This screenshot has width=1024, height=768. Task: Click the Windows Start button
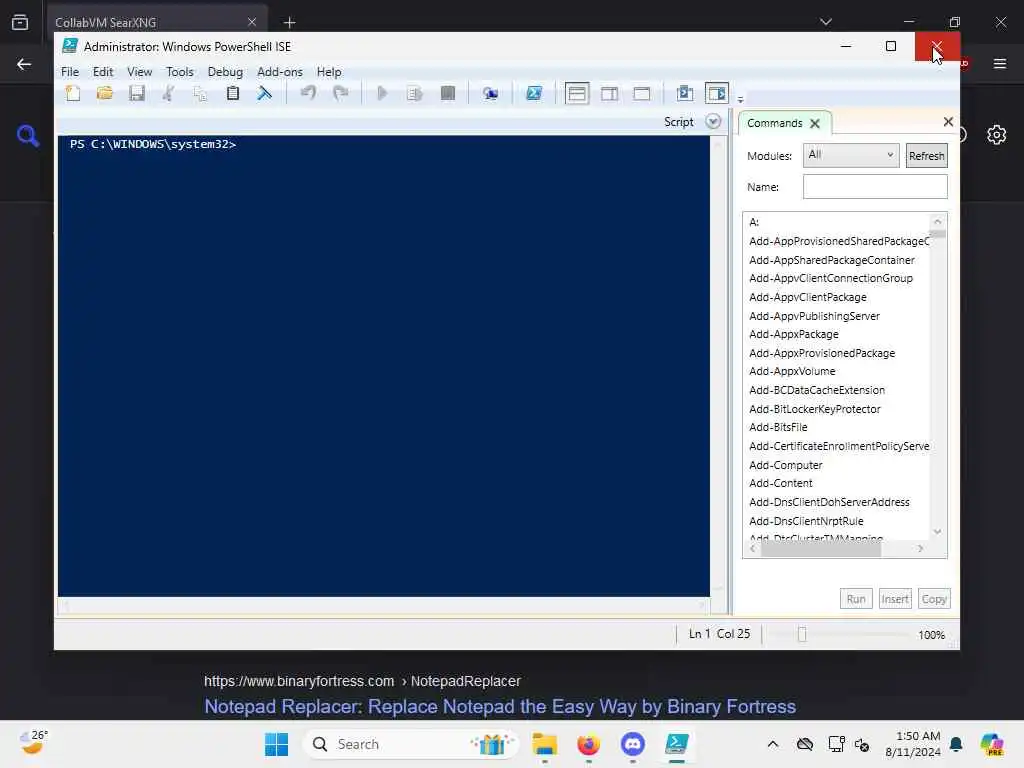tap(276, 744)
